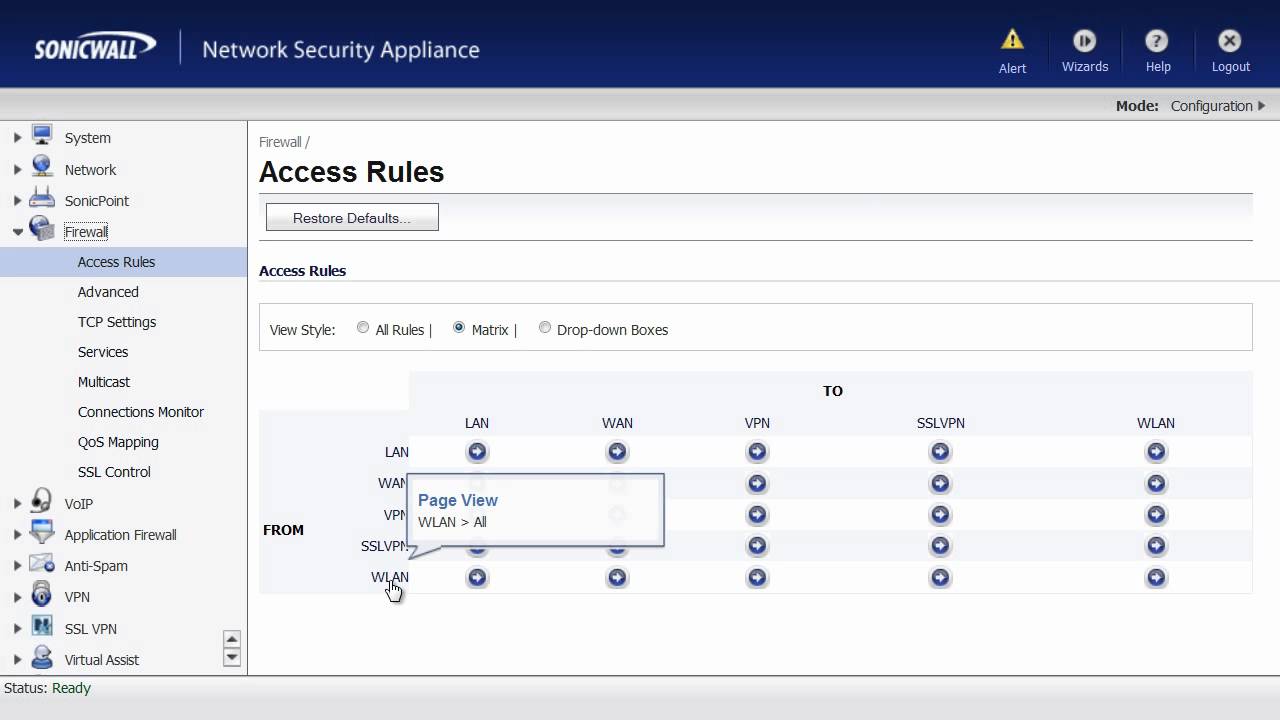This screenshot has height=720, width=1280.
Task: Click the Restore Defaults button
Action: pyautogui.click(x=352, y=218)
